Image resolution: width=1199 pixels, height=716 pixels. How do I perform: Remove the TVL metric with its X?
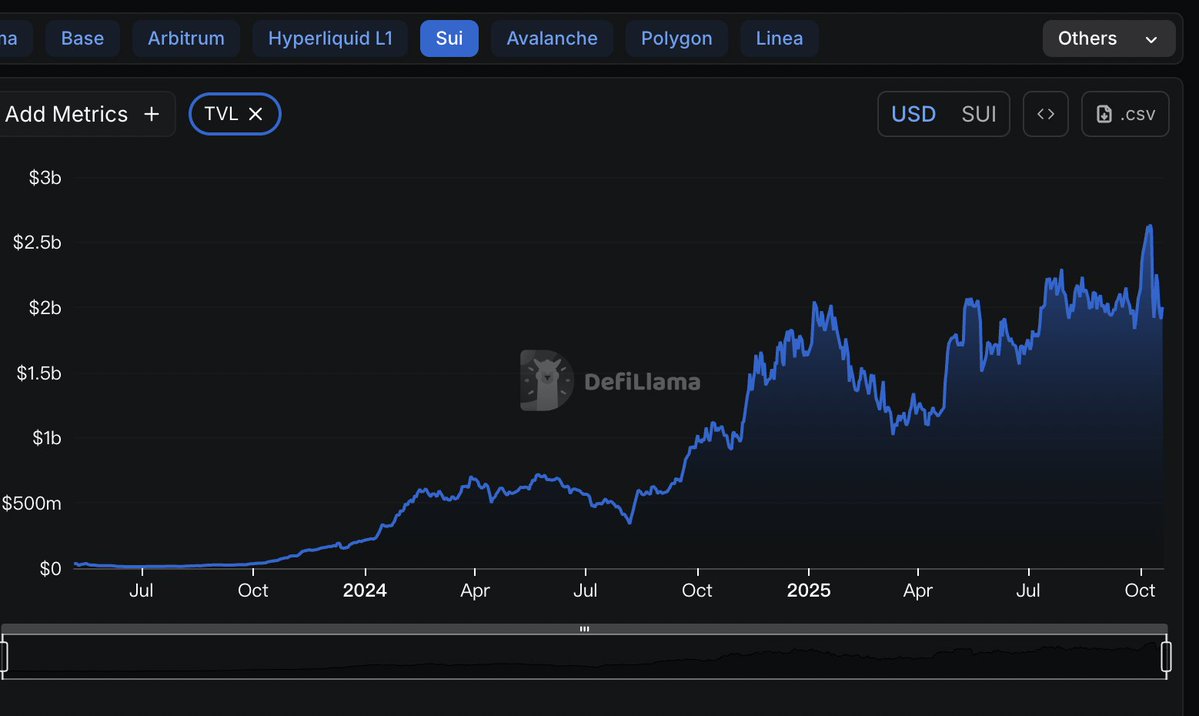coord(255,114)
